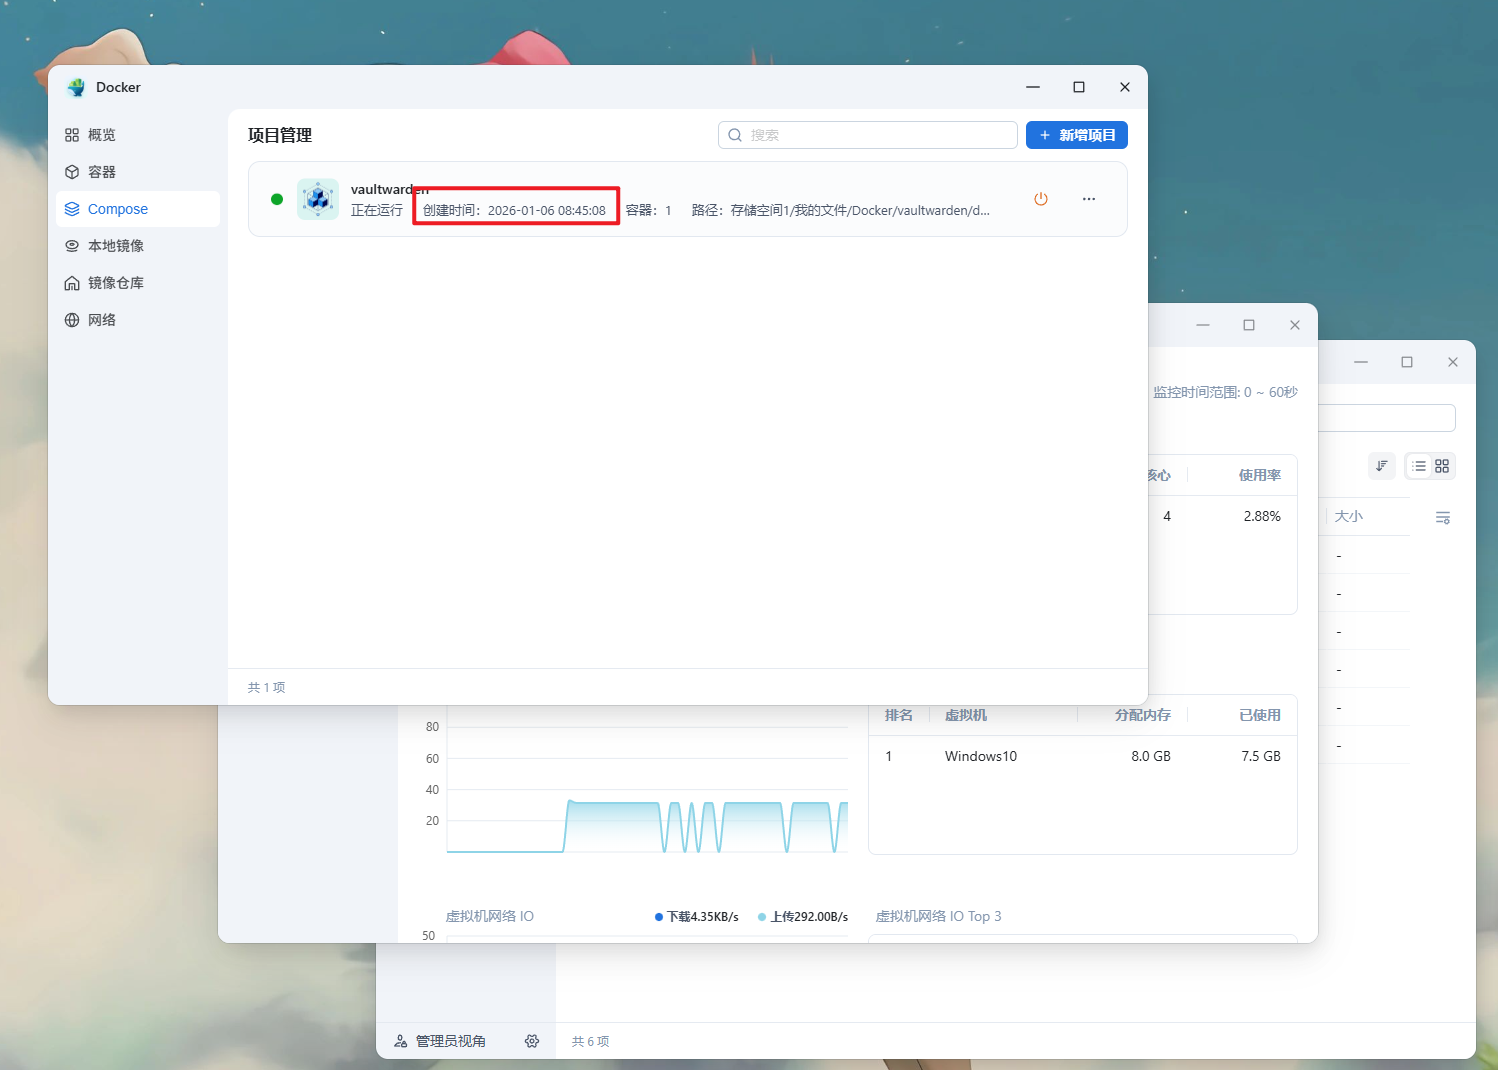The width and height of the screenshot is (1498, 1070).
Task: Click the 正在运行 status text
Action: click(x=377, y=210)
